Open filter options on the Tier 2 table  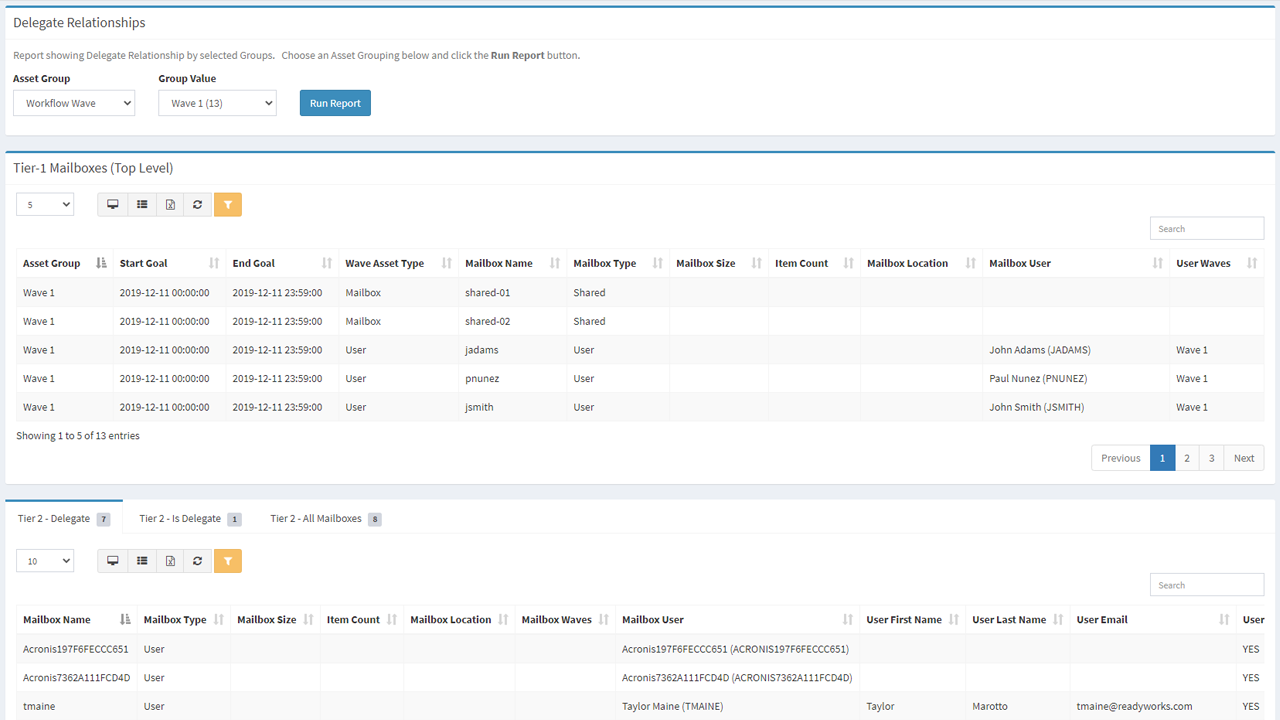[x=228, y=561]
